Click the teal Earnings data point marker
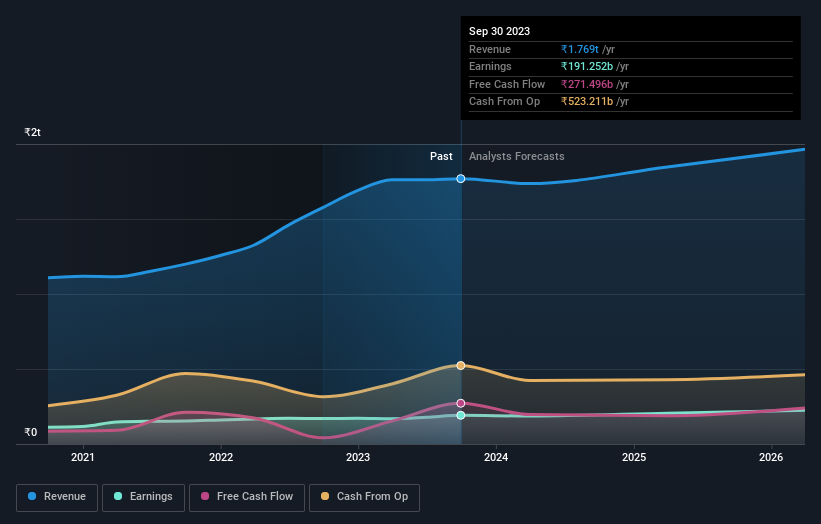This screenshot has height=524, width=821. tap(461, 415)
